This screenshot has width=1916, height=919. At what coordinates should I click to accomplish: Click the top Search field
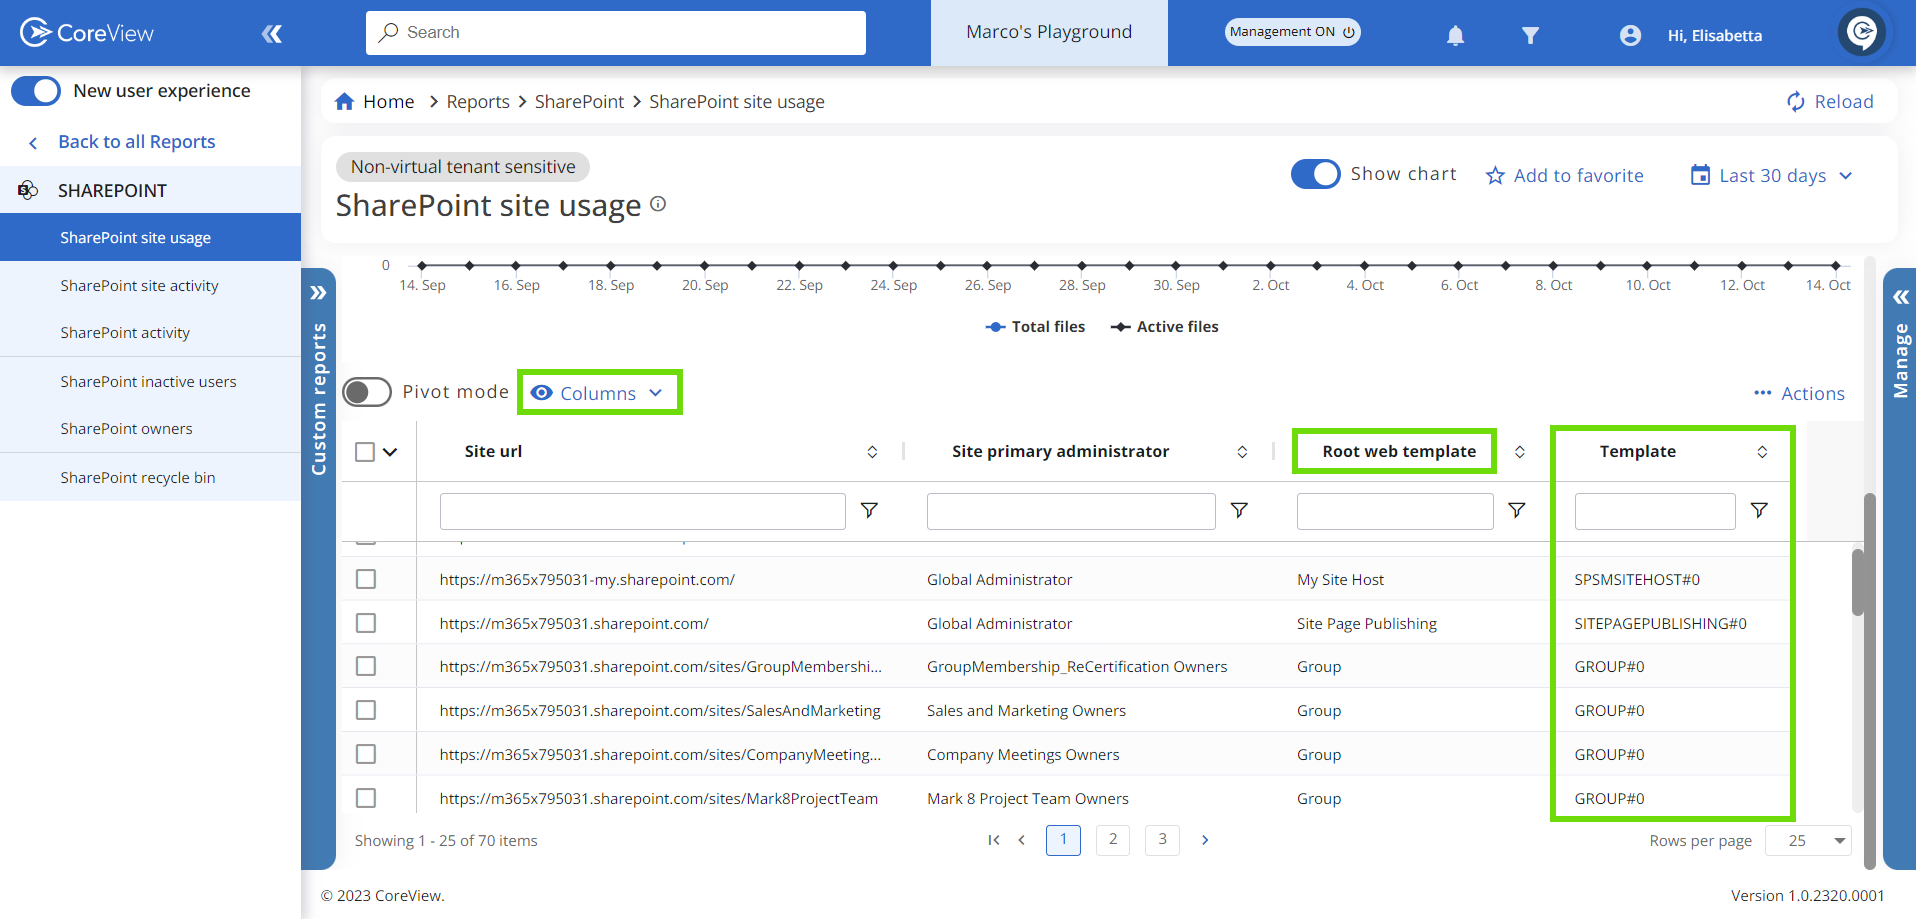616,33
